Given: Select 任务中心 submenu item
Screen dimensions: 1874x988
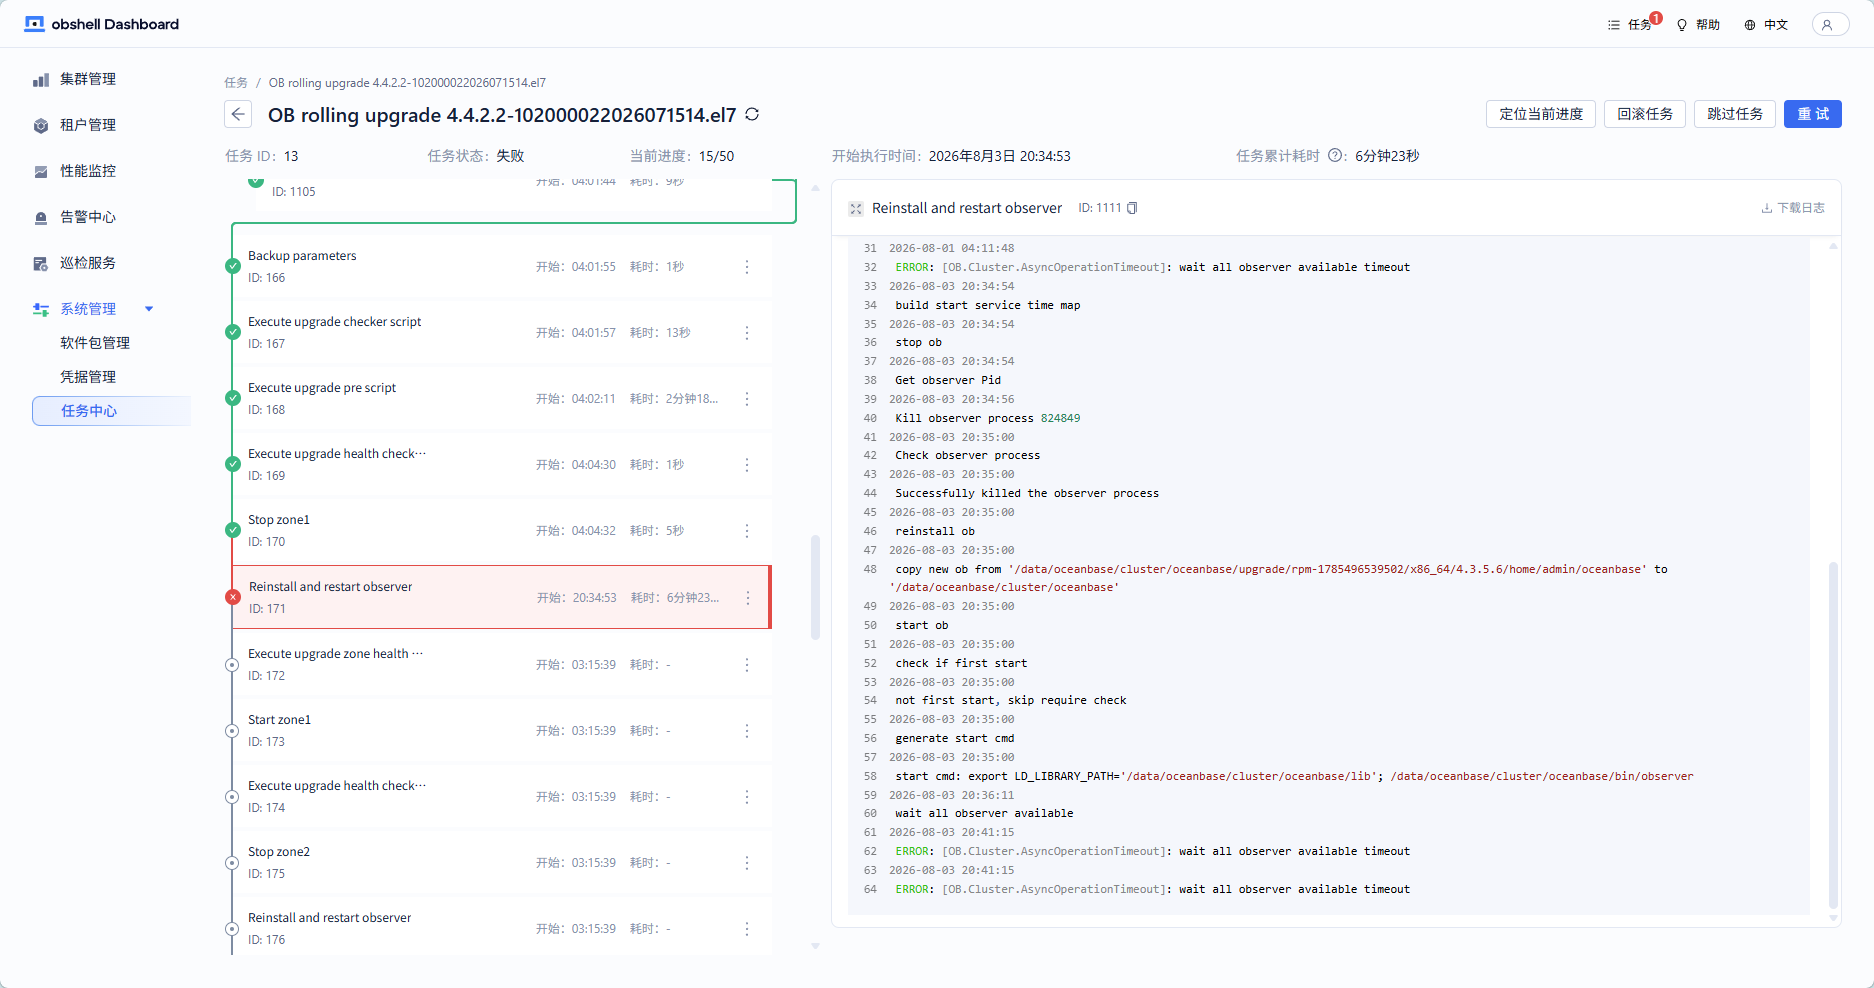Looking at the screenshot, I should click(x=111, y=411).
